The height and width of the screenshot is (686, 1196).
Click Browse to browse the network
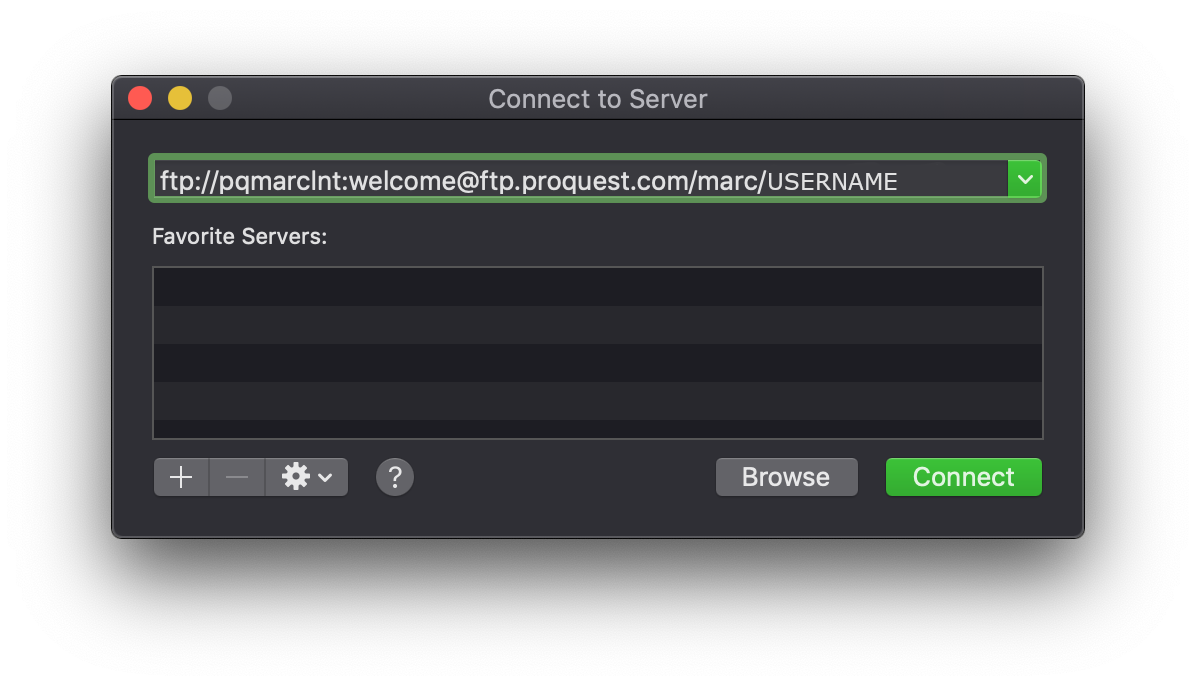(x=786, y=477)
